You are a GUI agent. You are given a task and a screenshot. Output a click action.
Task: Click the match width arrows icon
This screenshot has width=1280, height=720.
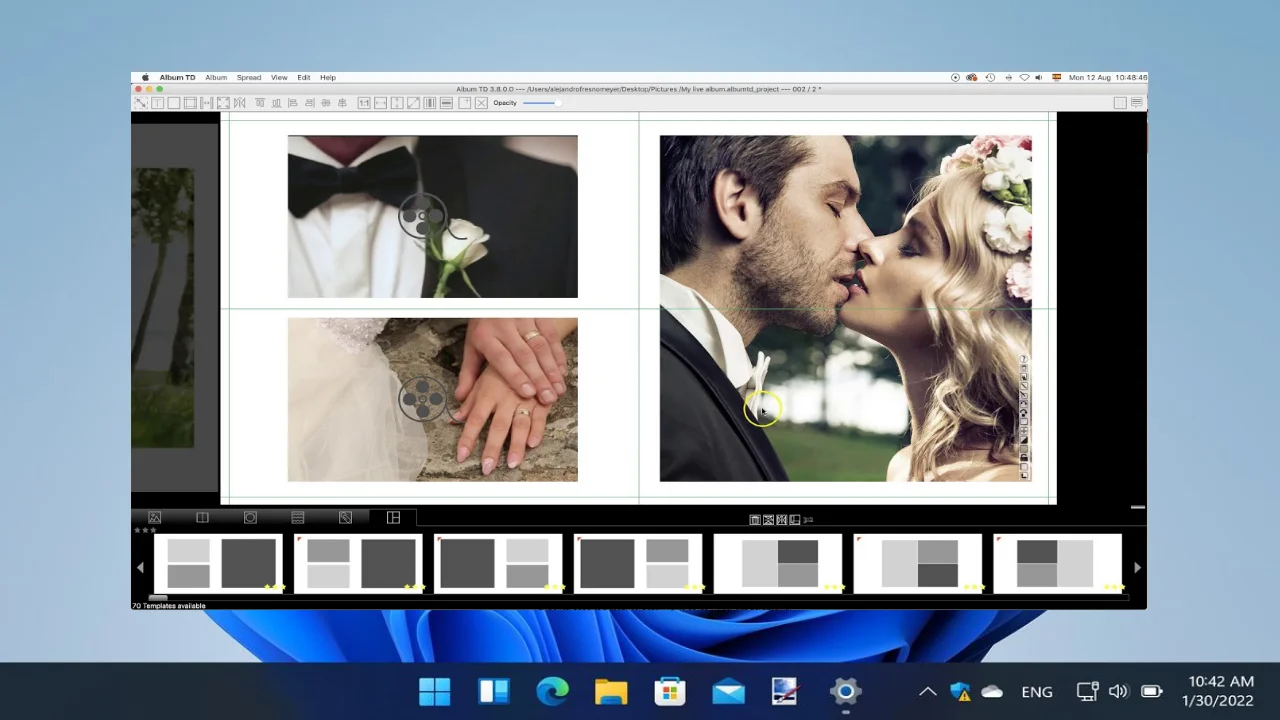(380, 103)
